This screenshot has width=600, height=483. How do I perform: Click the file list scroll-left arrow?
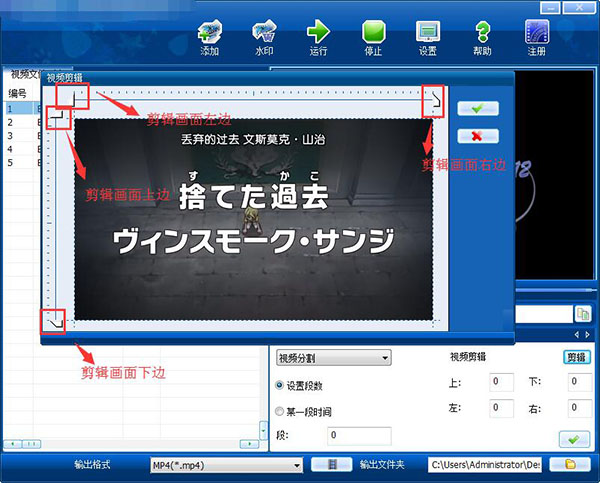[x=13, y=444]
